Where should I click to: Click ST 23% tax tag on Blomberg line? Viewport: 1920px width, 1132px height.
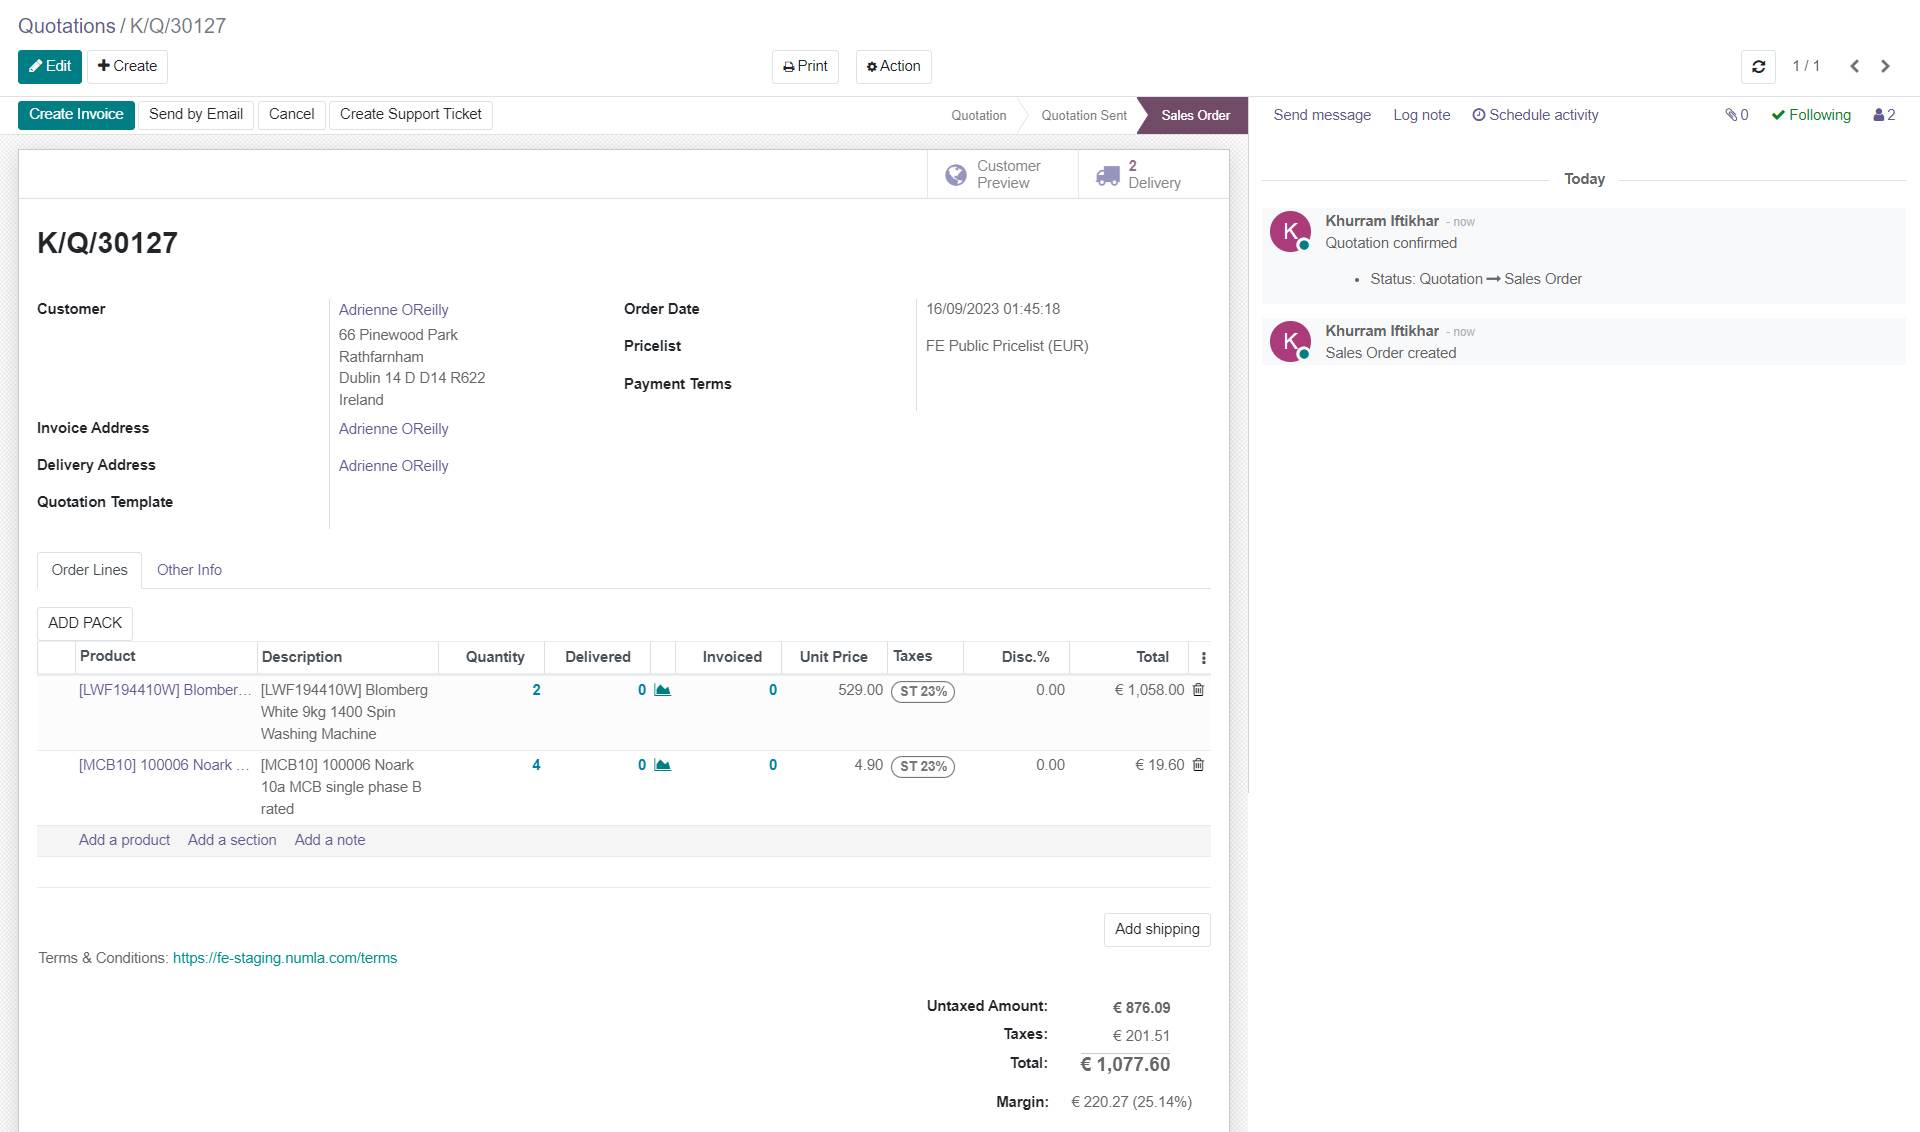point(923,692)
